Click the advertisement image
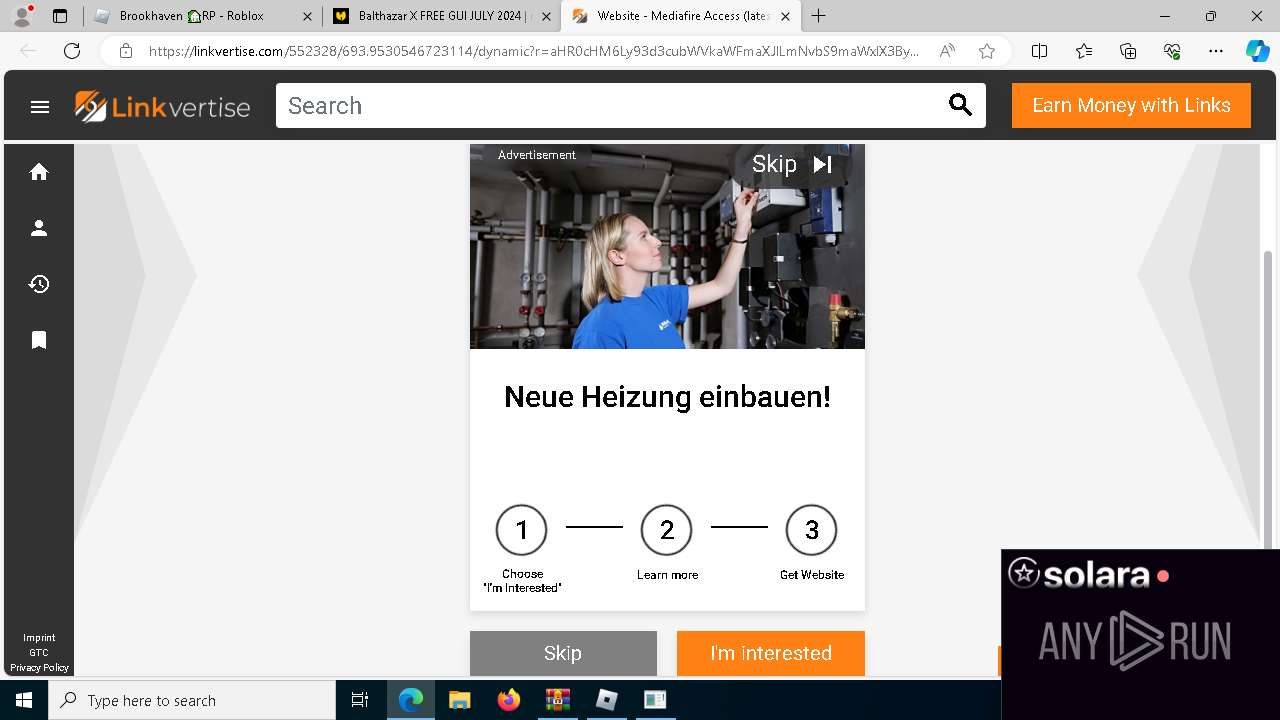The height and width of the screenshot is (720, 1280). point(667,246)
